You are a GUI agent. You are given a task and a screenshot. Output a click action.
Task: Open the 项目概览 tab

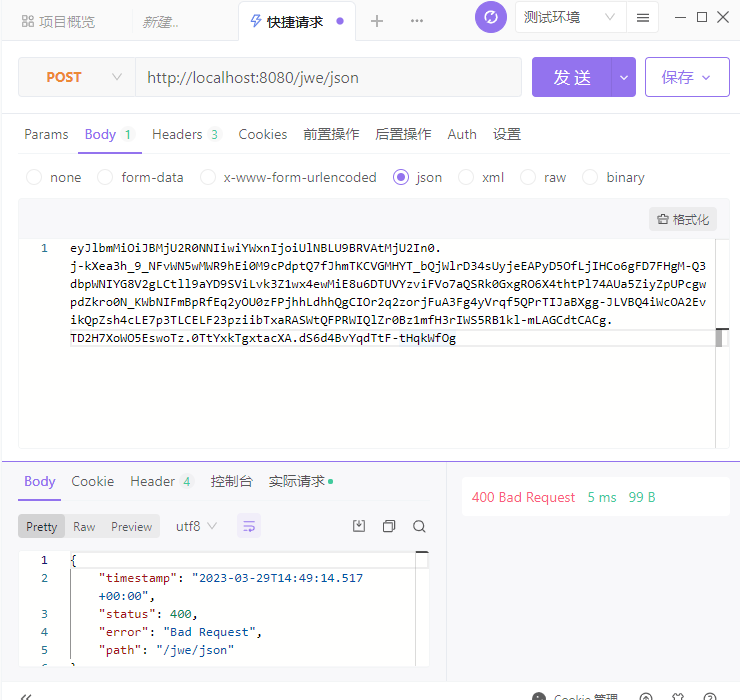coord(58,22)
